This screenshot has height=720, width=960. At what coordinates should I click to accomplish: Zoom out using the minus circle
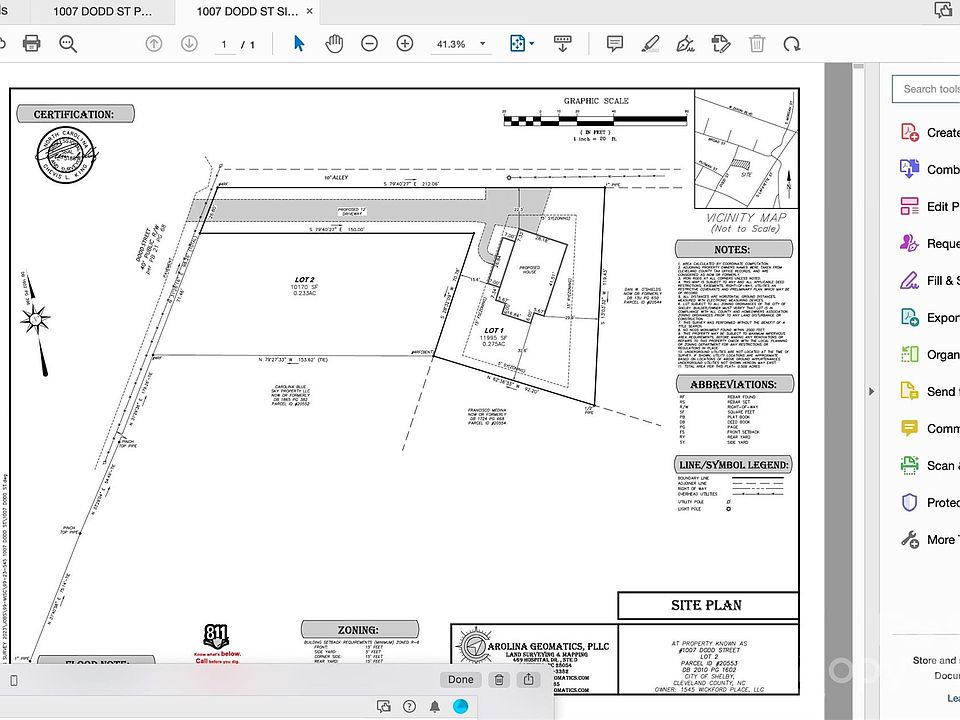pos(369,43)
